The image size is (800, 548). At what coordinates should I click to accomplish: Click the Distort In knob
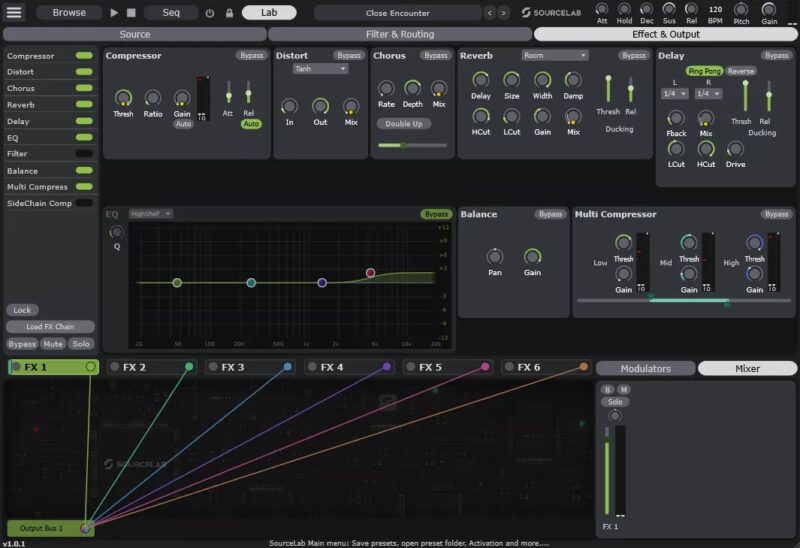coord(289,106)
